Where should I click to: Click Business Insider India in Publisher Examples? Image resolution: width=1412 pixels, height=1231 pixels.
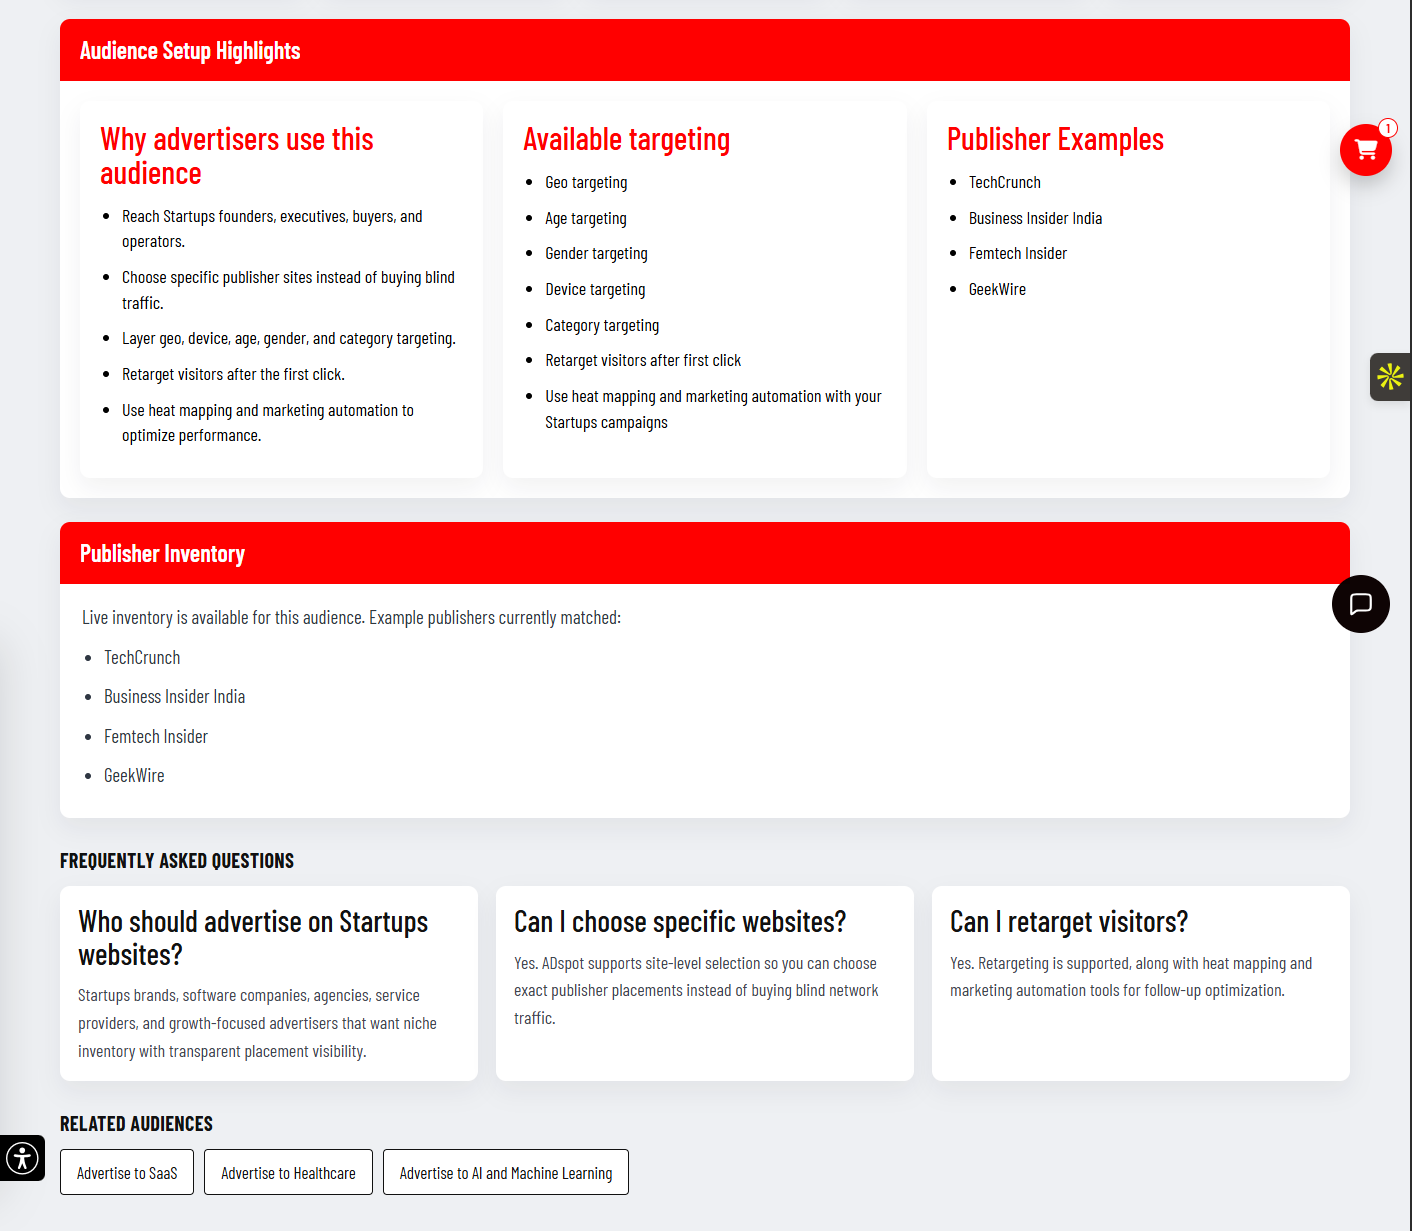tap(1035, 218)
